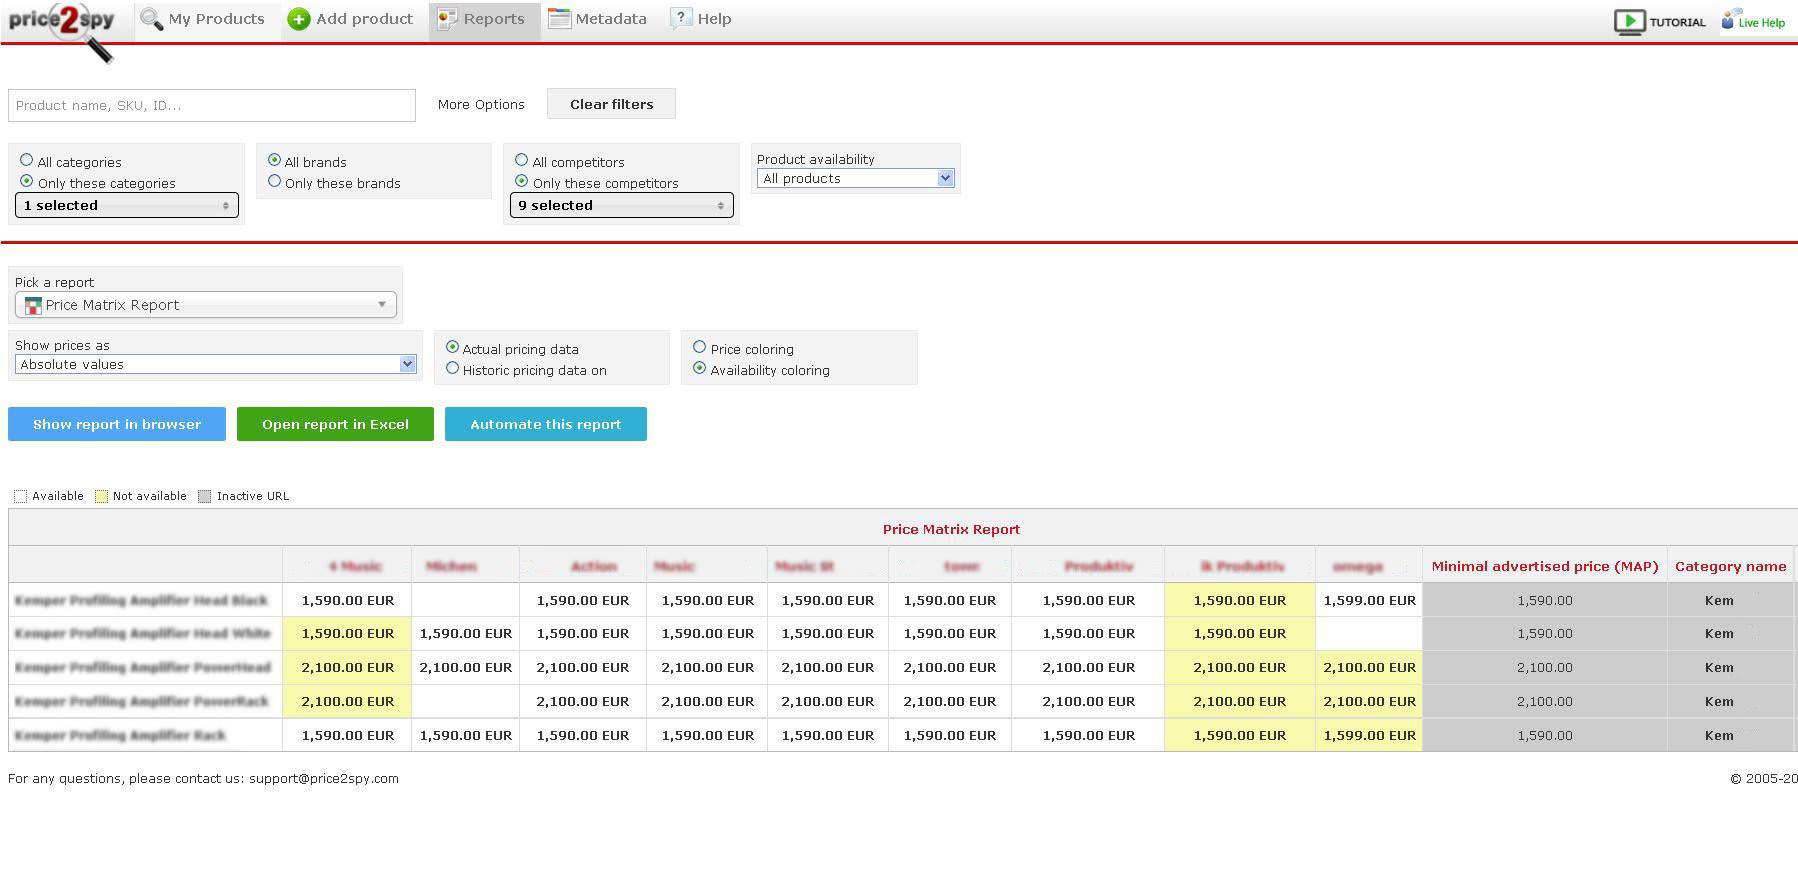Click the grey Inactive URL legend swatch
Viewport: 1798px width, 893px height.
coord(205,496)
